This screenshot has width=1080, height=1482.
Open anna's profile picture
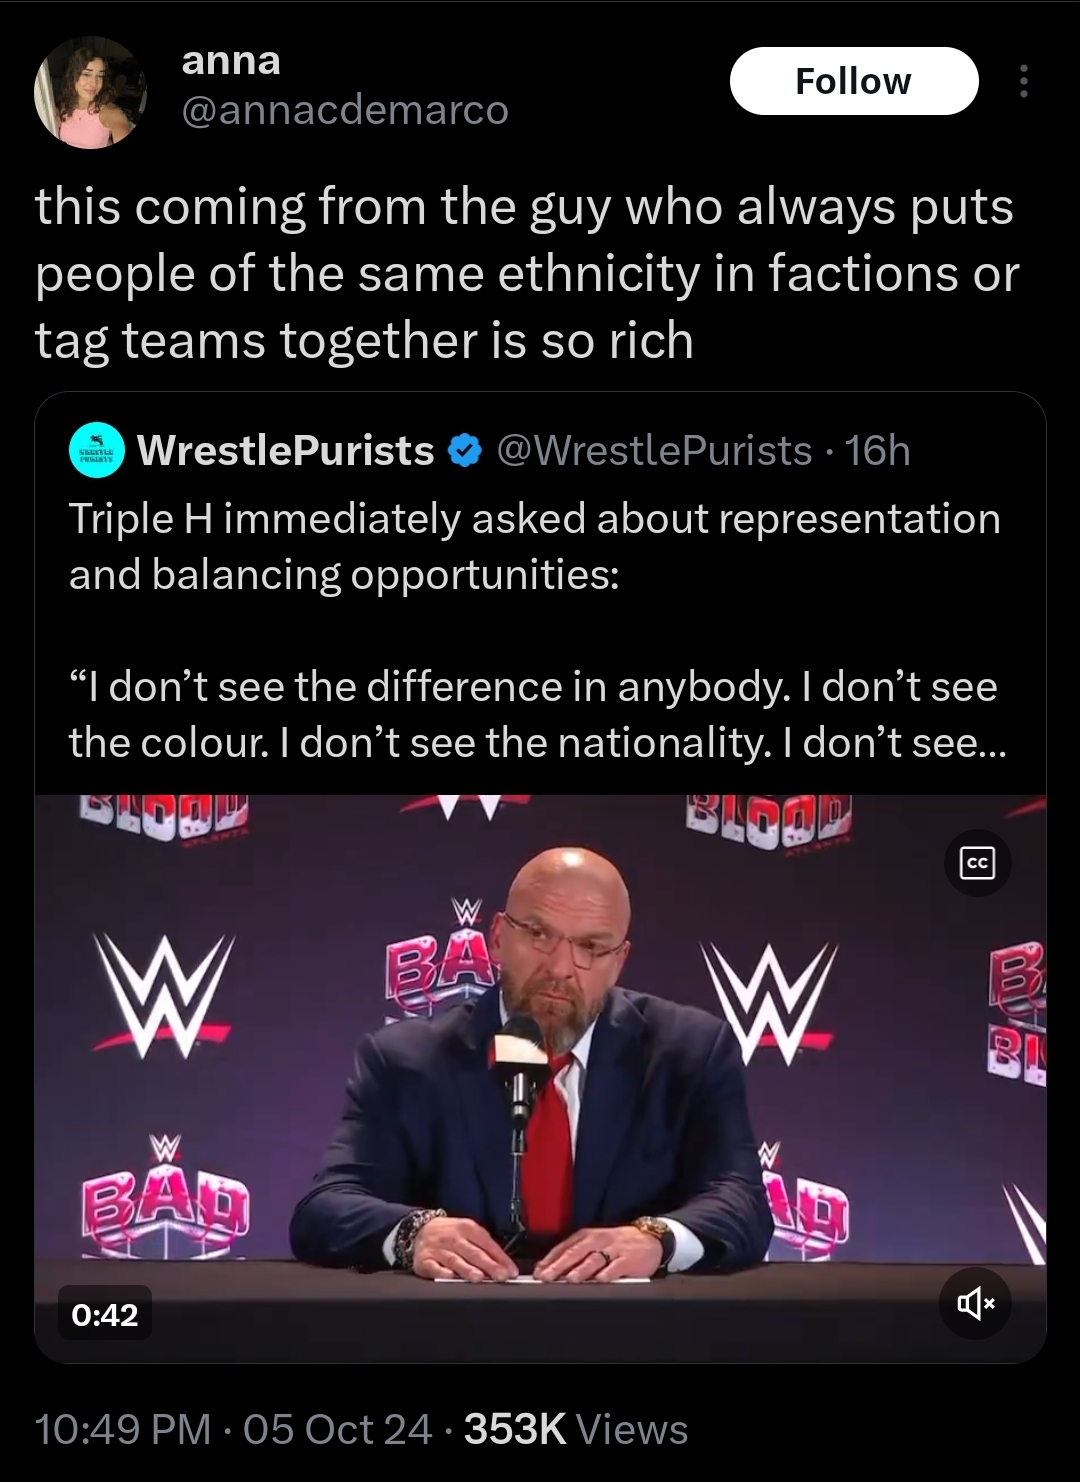(90, 92)
